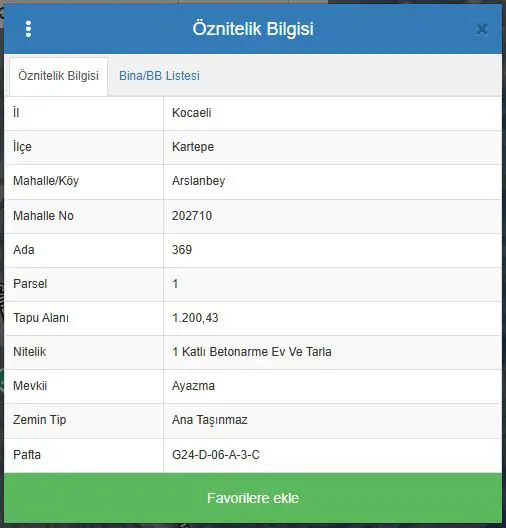This screenshot has width=506, height=528.
Task: Click the Parsel value 1
Action: 175,284
